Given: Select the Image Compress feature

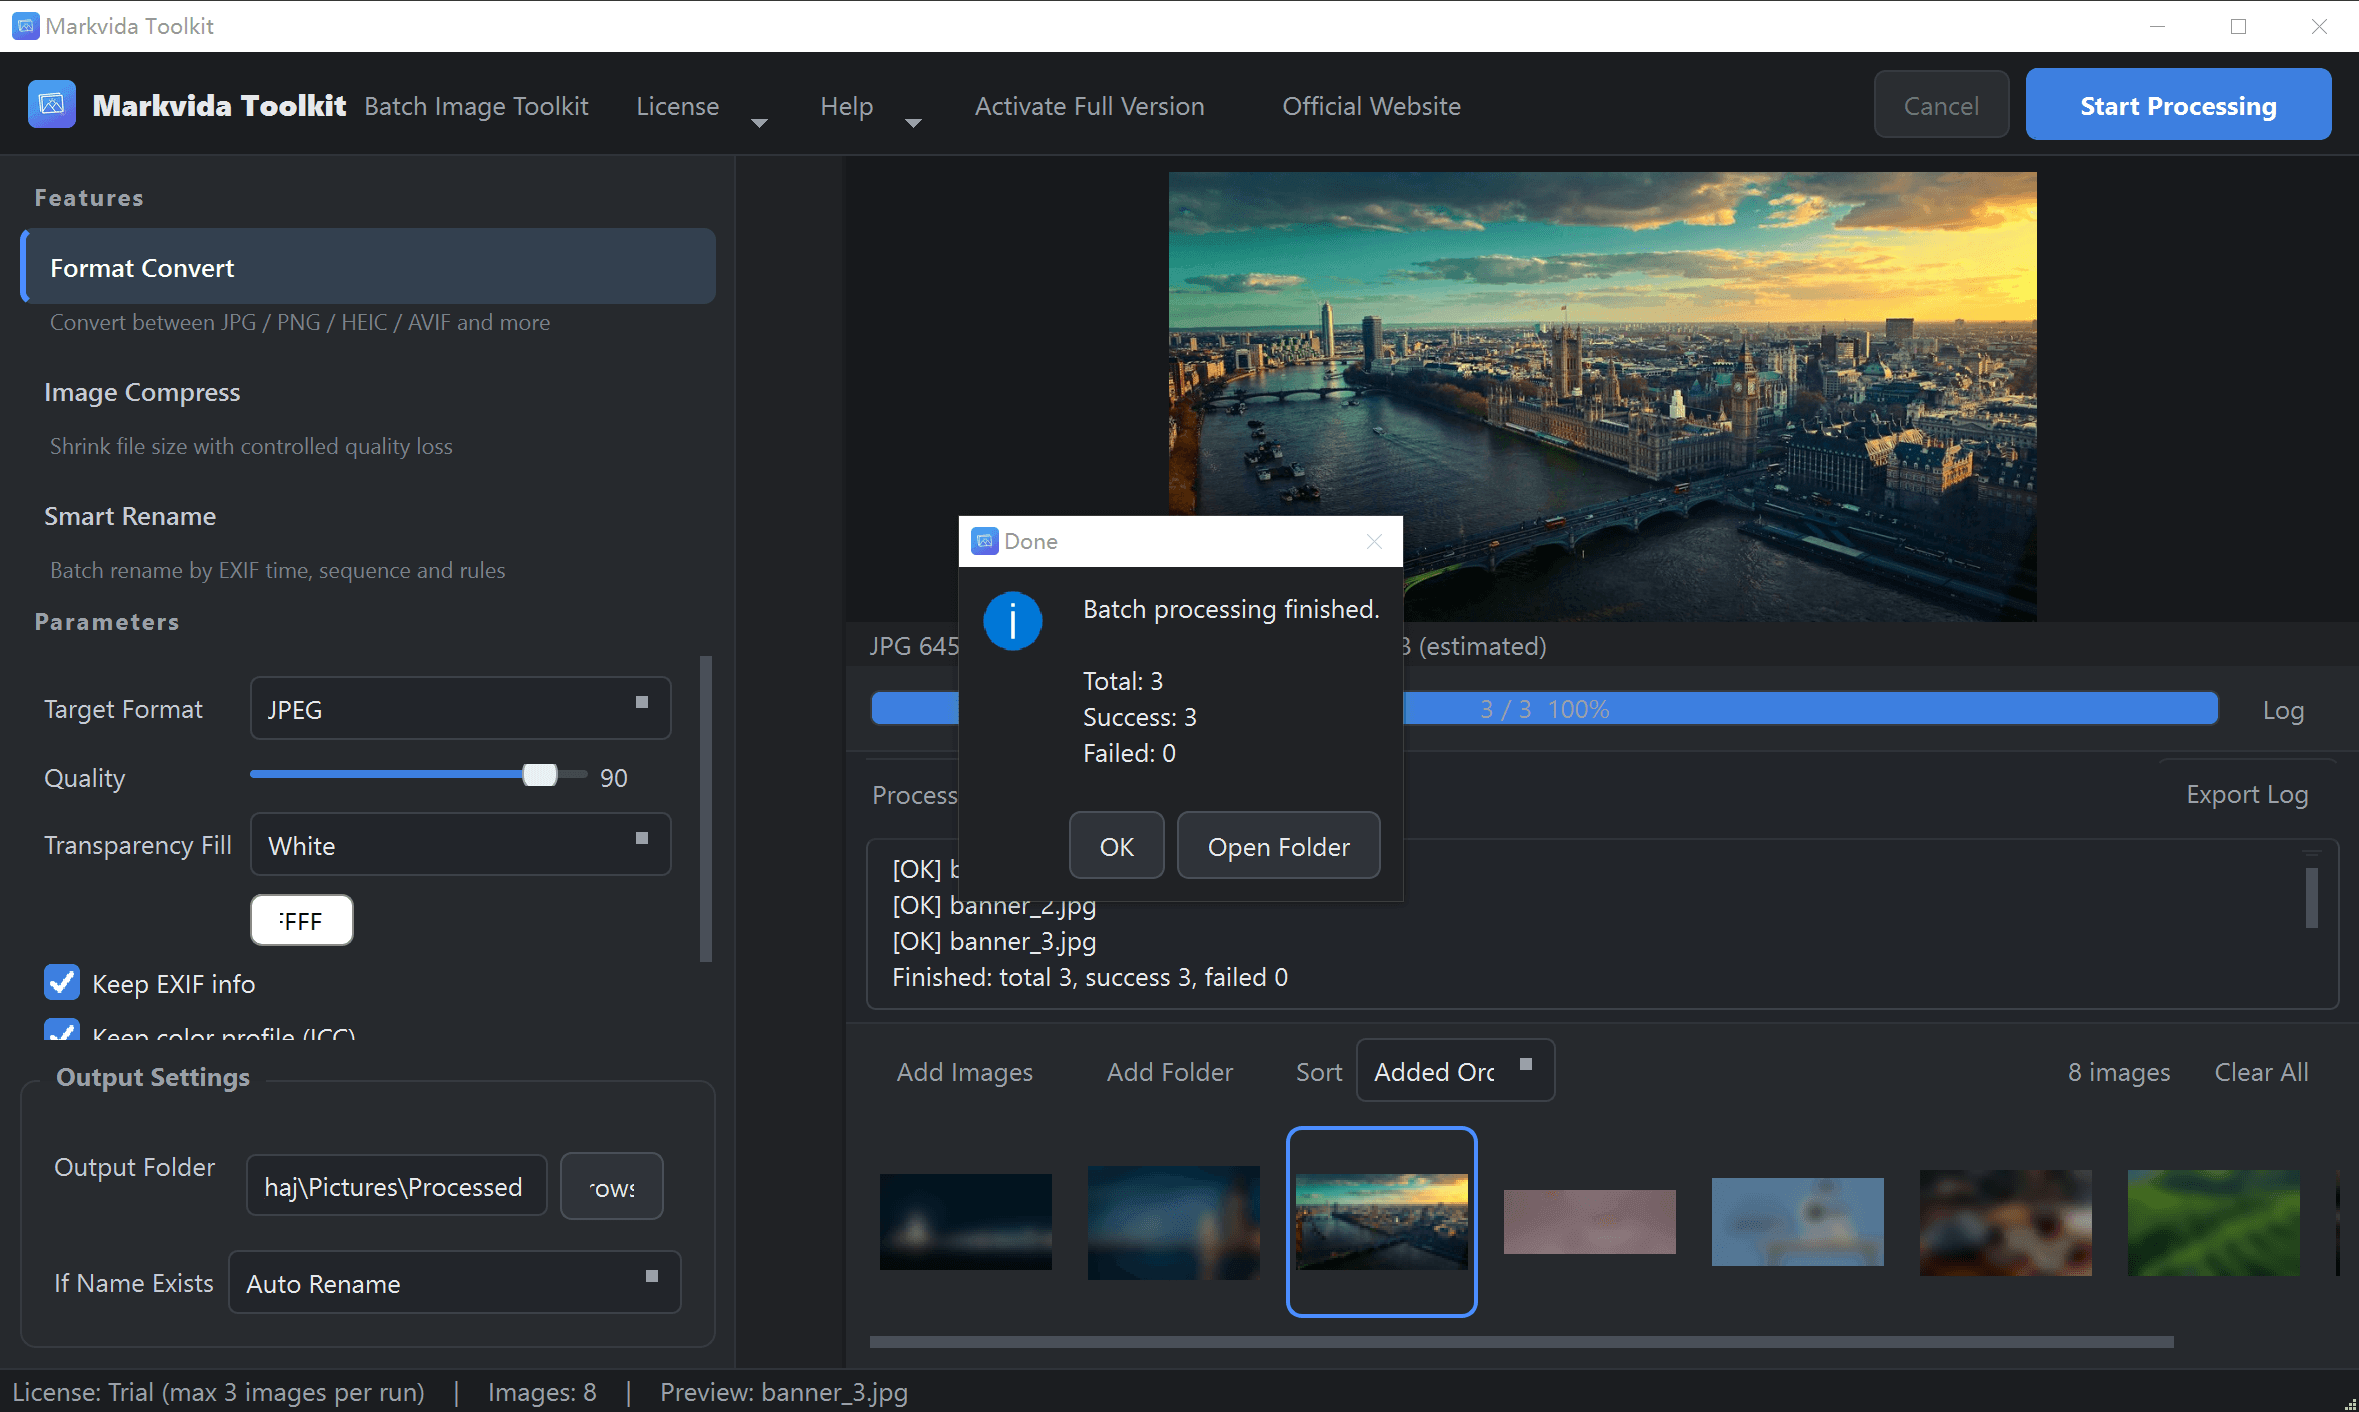Looking at the screenshot, I should click(x=142, y=392).
